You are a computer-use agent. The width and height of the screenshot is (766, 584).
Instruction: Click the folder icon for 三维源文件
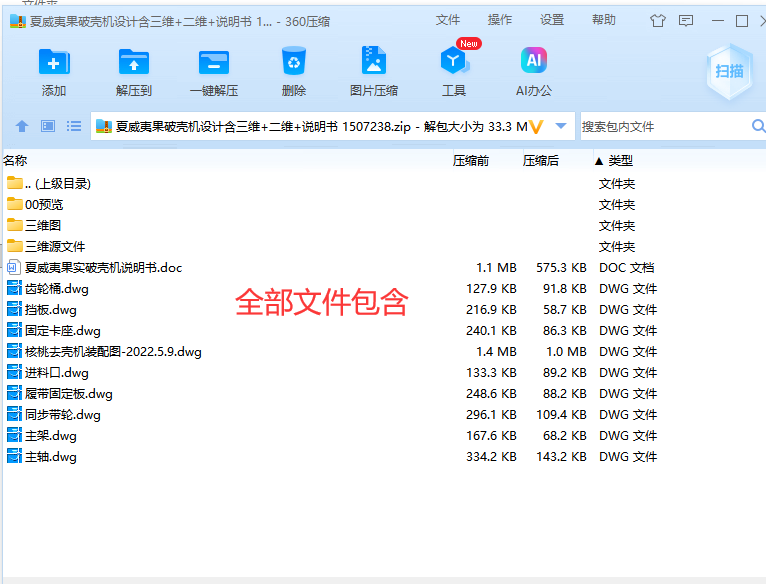[15, 246]
